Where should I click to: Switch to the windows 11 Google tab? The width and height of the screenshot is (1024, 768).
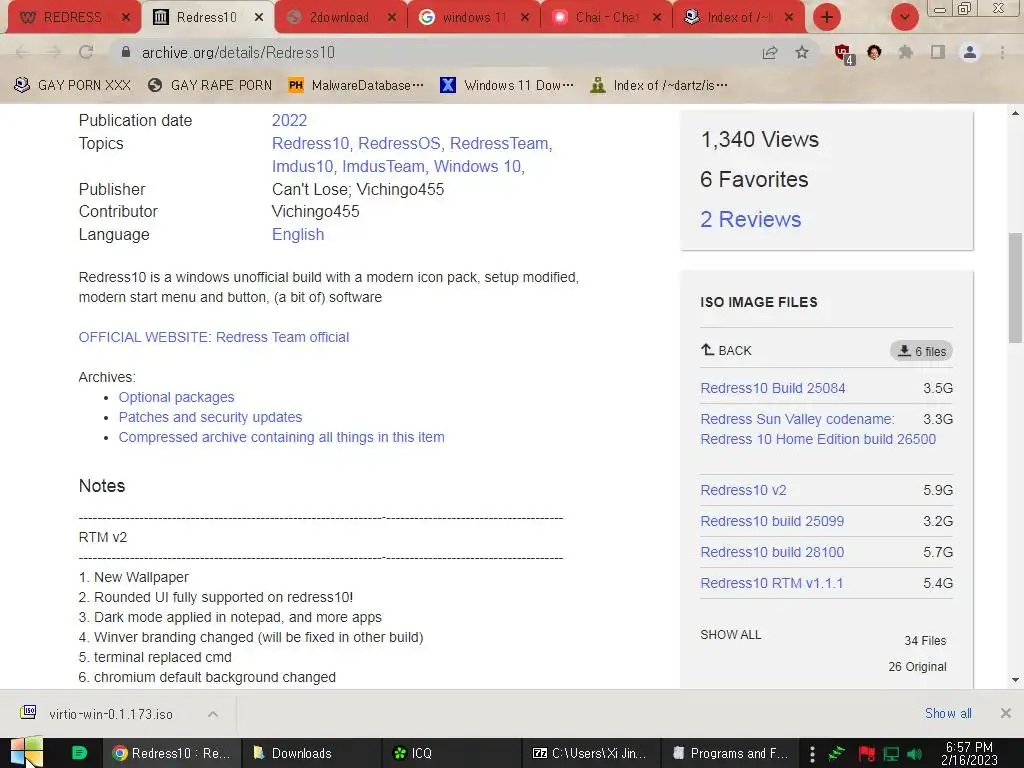(x=474, y=18)
